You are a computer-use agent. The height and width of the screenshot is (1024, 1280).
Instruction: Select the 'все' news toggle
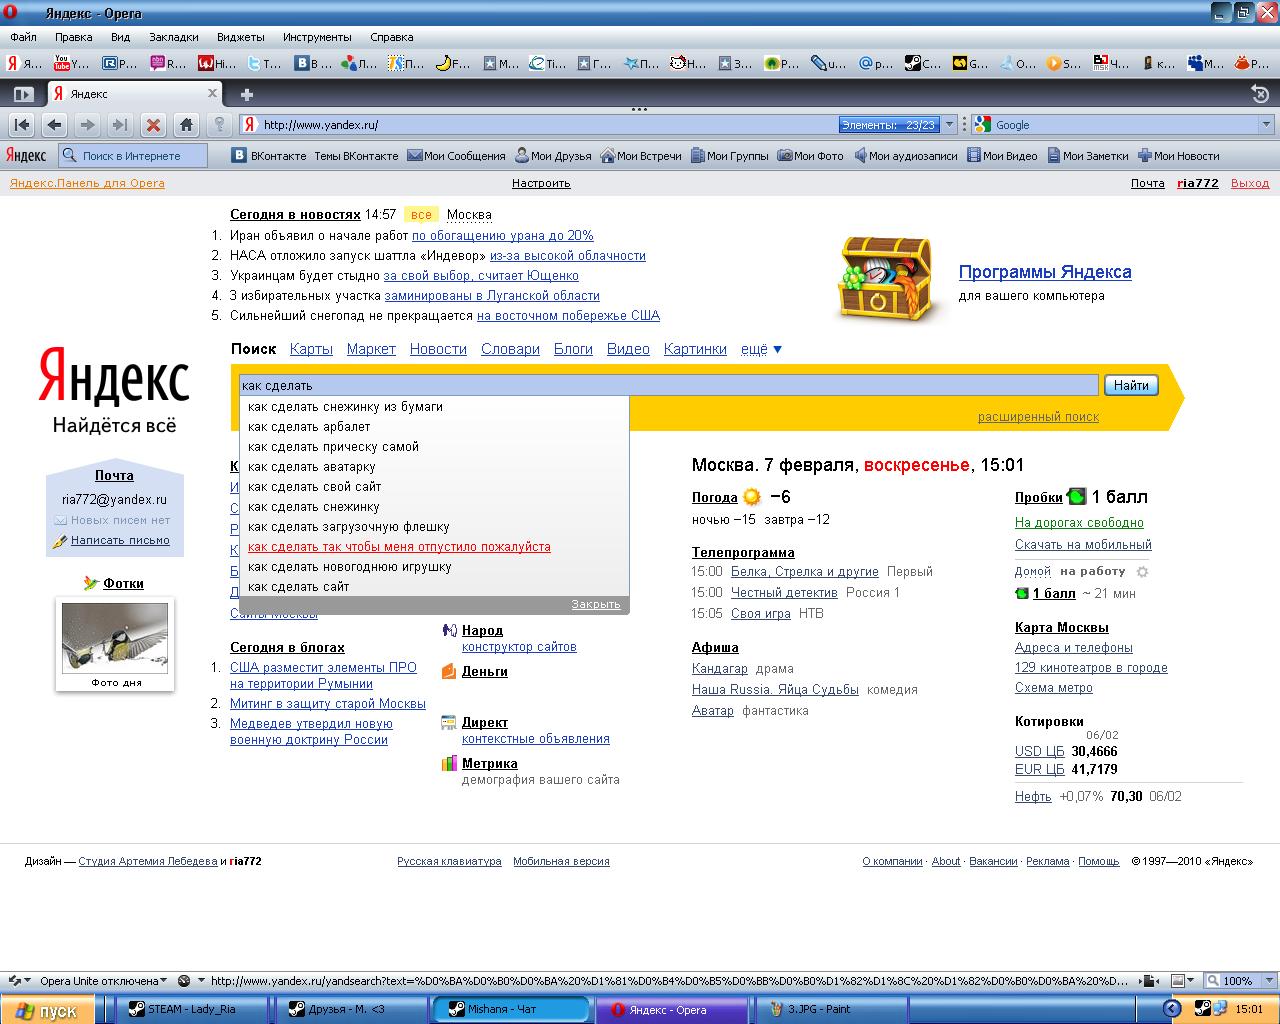coord(421,215)
